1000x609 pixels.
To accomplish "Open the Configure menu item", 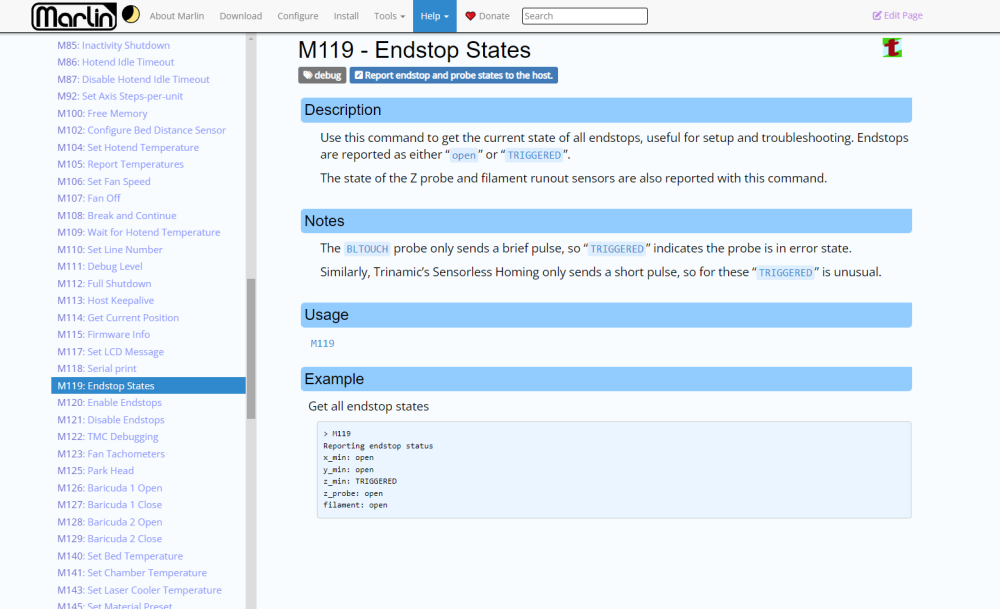I will tap(298, 16).
